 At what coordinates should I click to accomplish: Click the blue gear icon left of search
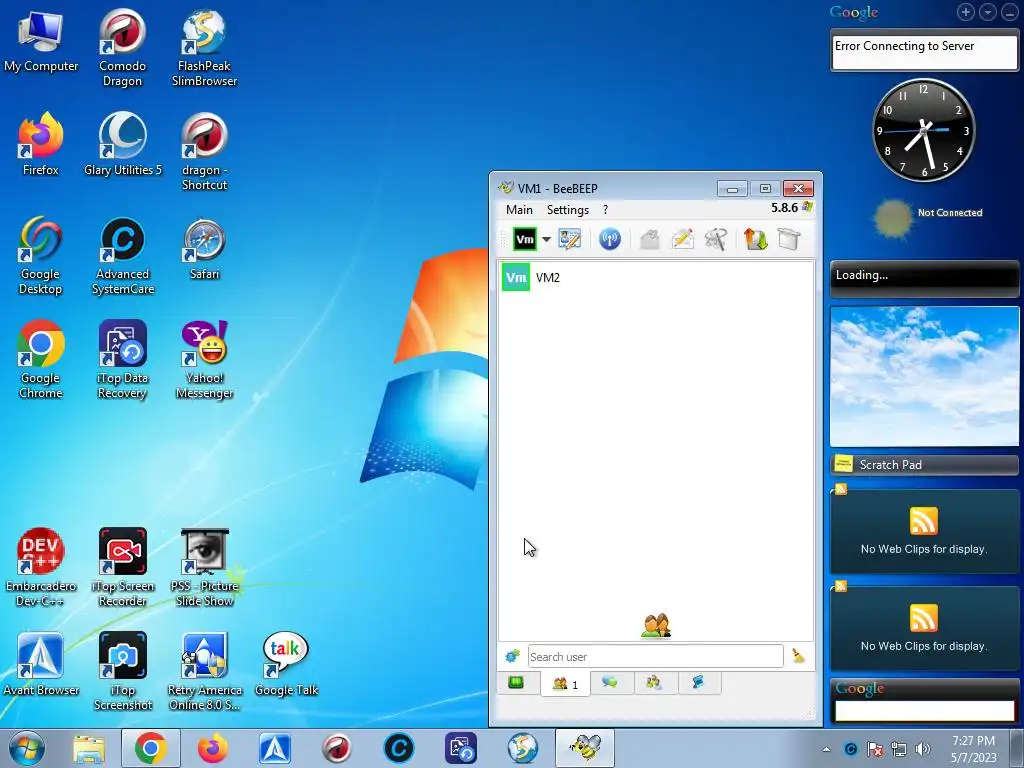click(513, 656)
